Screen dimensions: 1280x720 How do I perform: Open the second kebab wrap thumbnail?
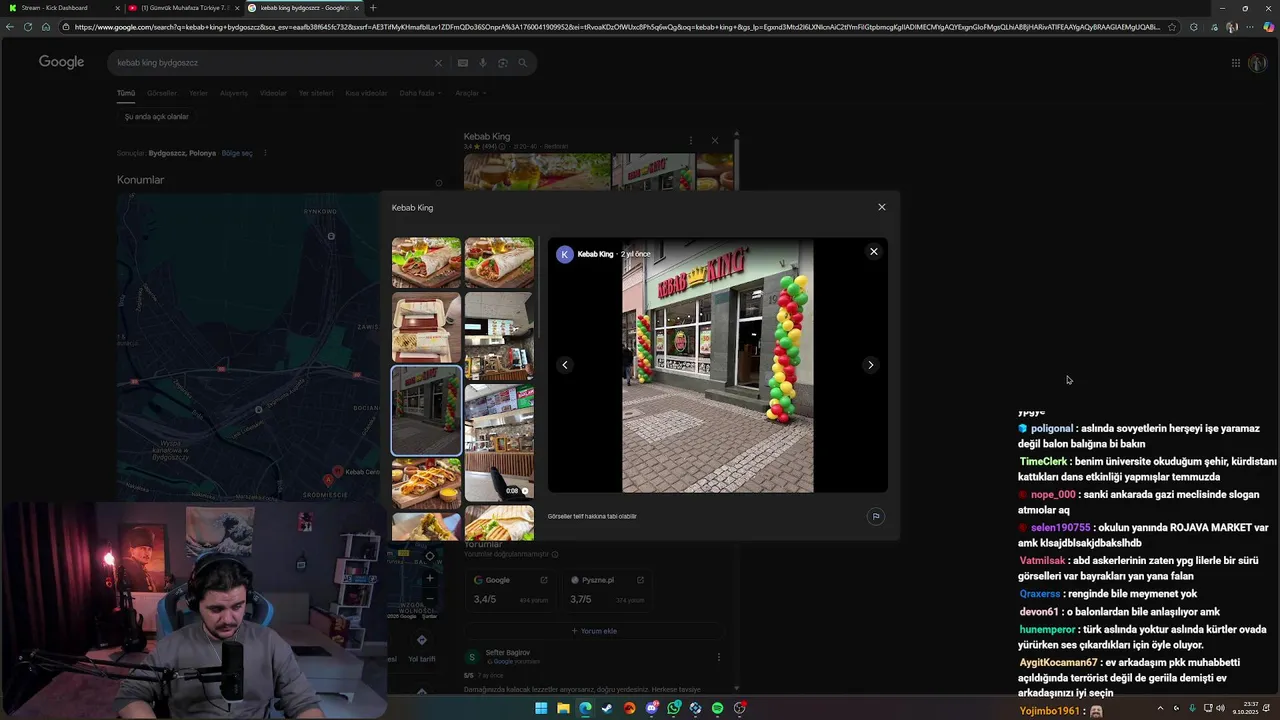(499, 262)
